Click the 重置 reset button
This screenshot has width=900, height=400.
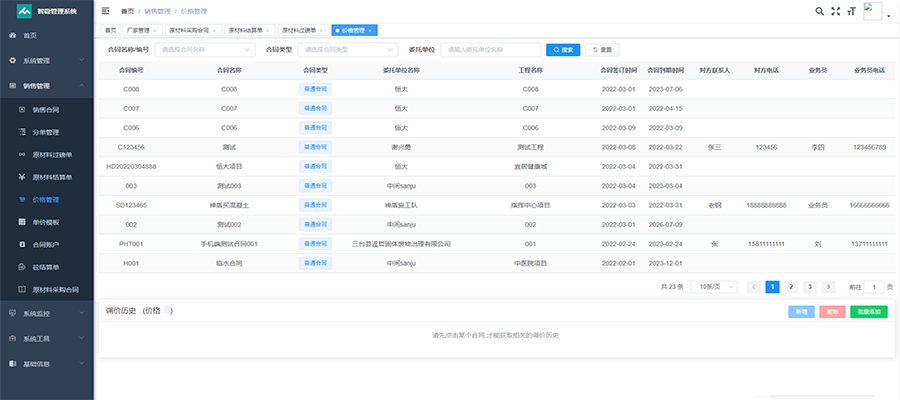click(602, 50)
